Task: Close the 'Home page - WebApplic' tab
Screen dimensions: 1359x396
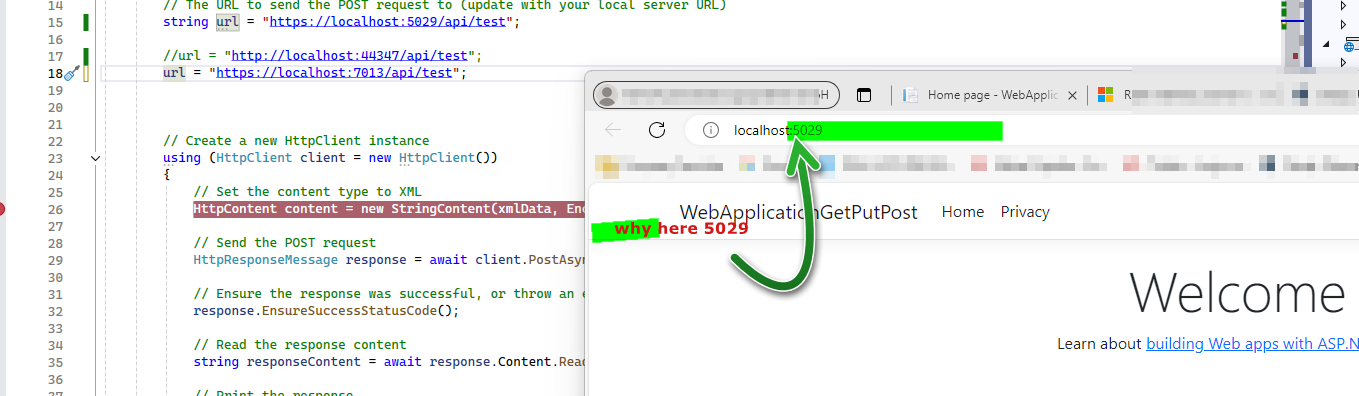Action: click(1072, 95)
